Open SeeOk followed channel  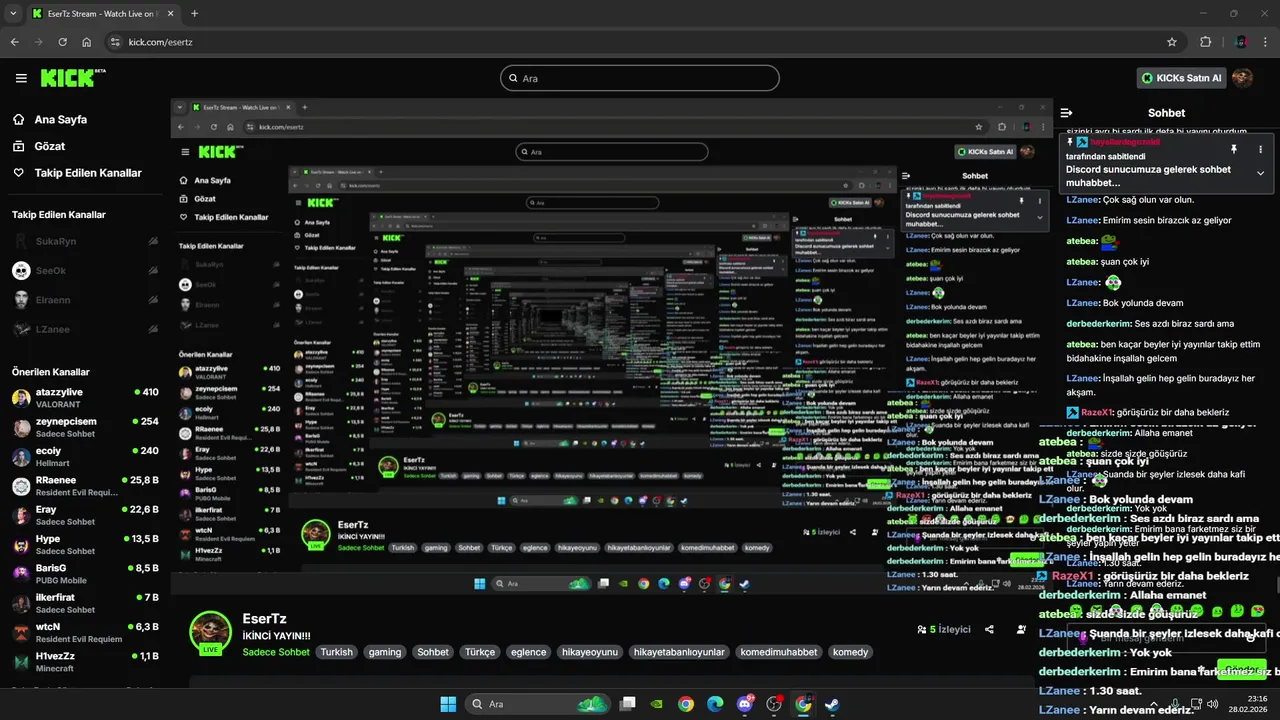click(x=84, y=271)
